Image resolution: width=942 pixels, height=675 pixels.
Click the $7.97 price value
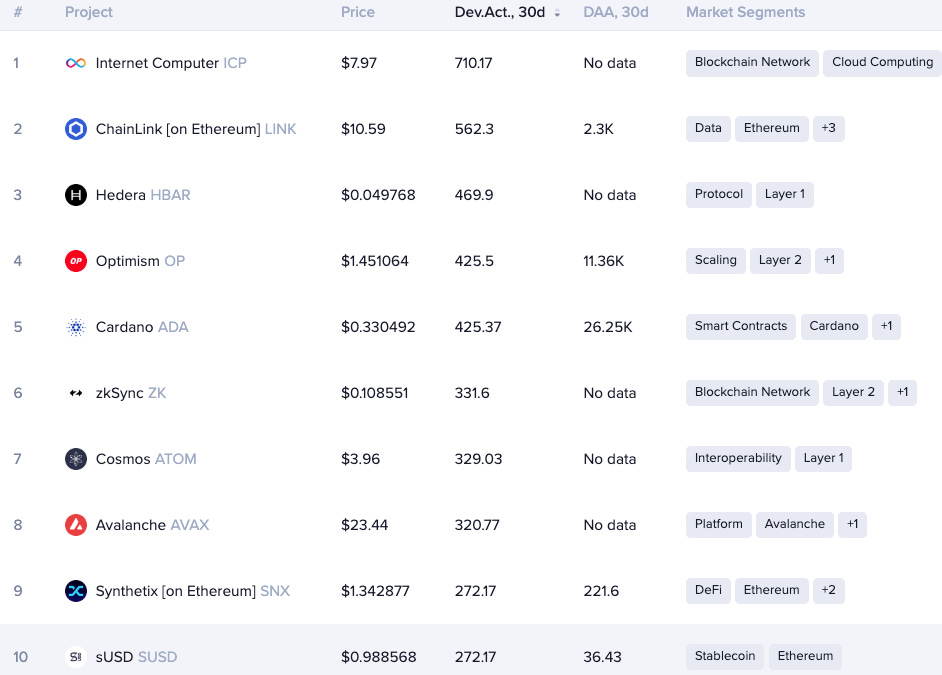pos(359,63)
